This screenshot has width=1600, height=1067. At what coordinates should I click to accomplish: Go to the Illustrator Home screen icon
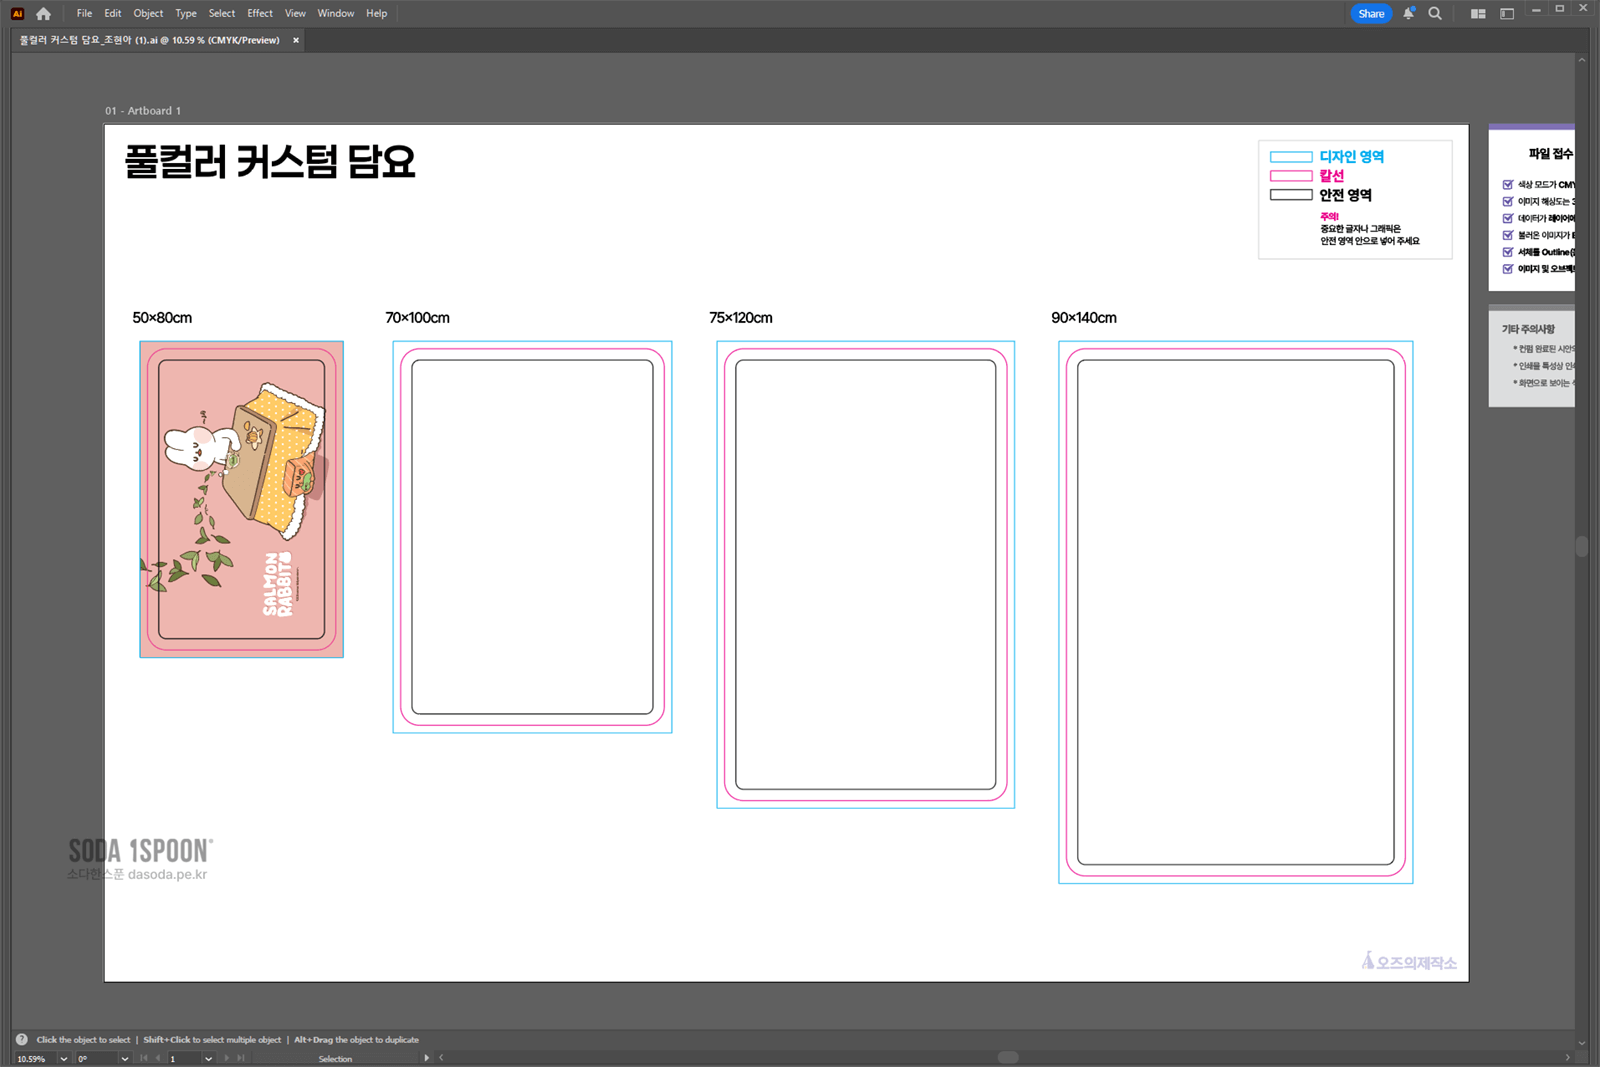[x=43, y=14]
